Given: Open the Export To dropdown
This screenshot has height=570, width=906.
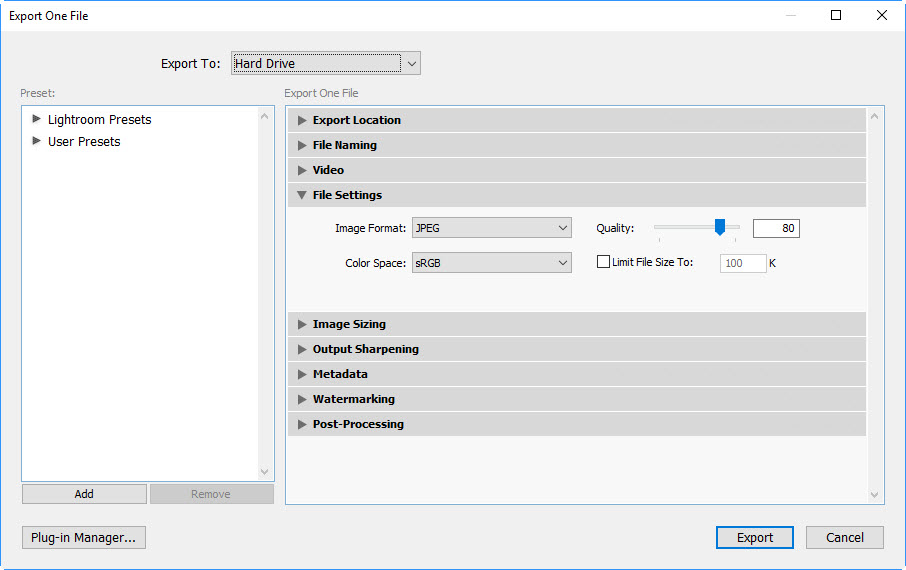Looking at the screenshot, I should click(x=326, y=64).
